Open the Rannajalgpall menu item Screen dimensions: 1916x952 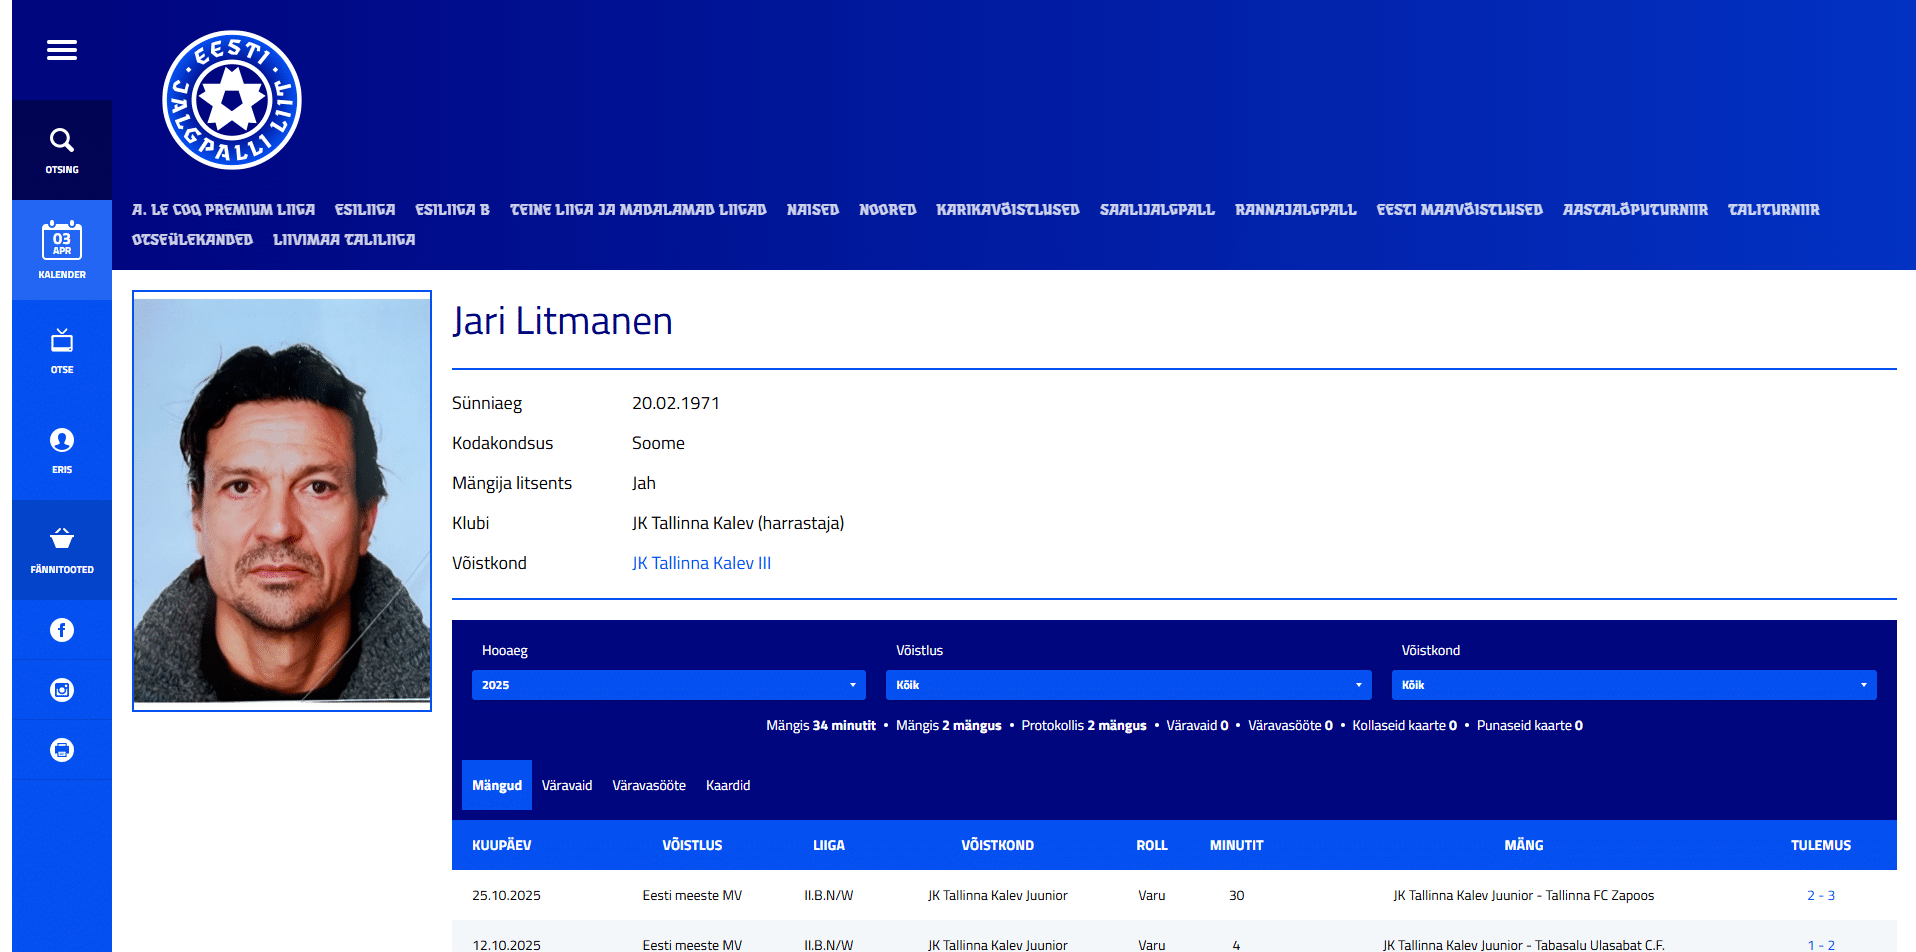(x=1296, y=210)
